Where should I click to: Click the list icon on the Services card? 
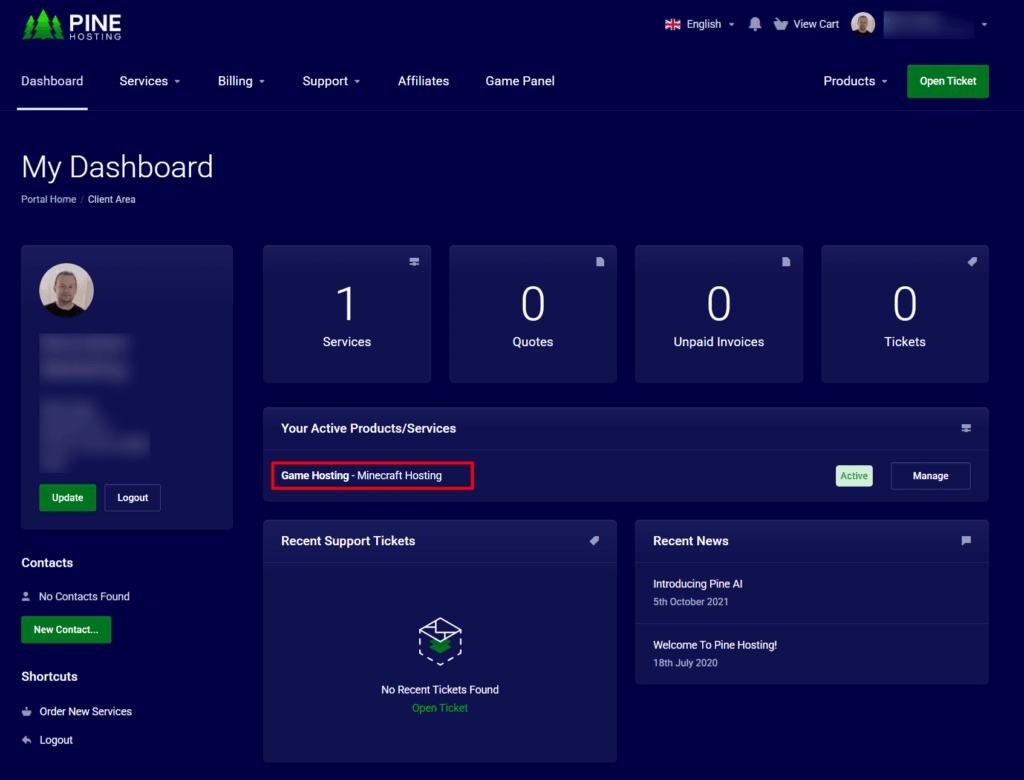pos(414,261)
